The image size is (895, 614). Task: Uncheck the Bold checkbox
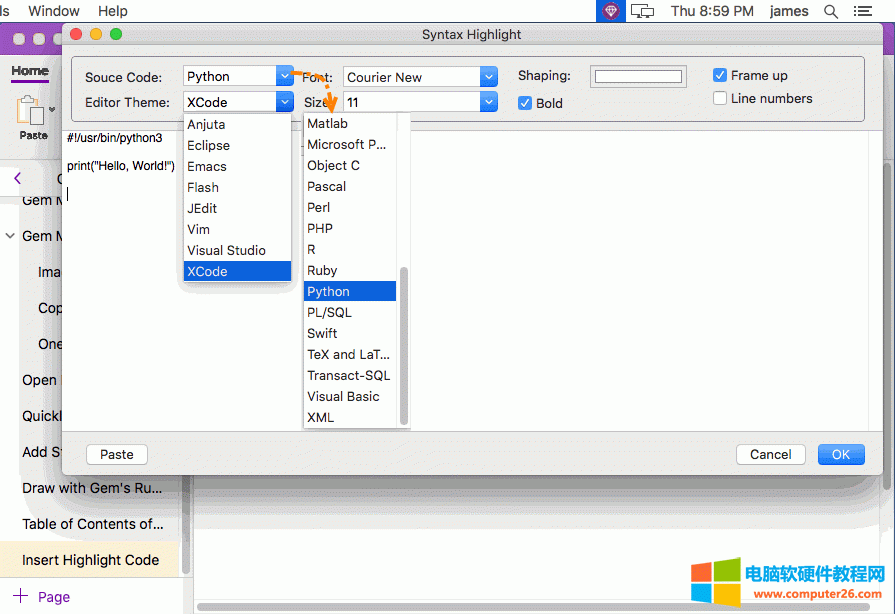point(525,103)
